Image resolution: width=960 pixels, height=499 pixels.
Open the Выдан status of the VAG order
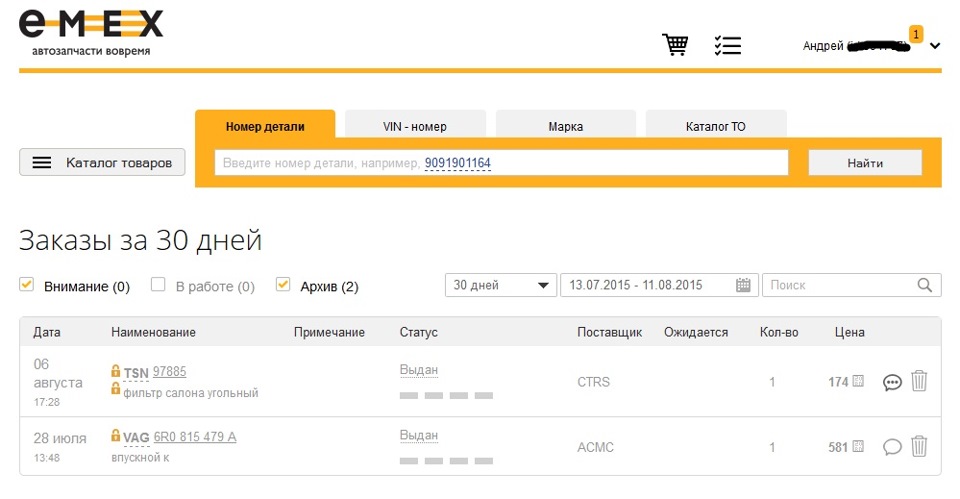pos(419,435)
